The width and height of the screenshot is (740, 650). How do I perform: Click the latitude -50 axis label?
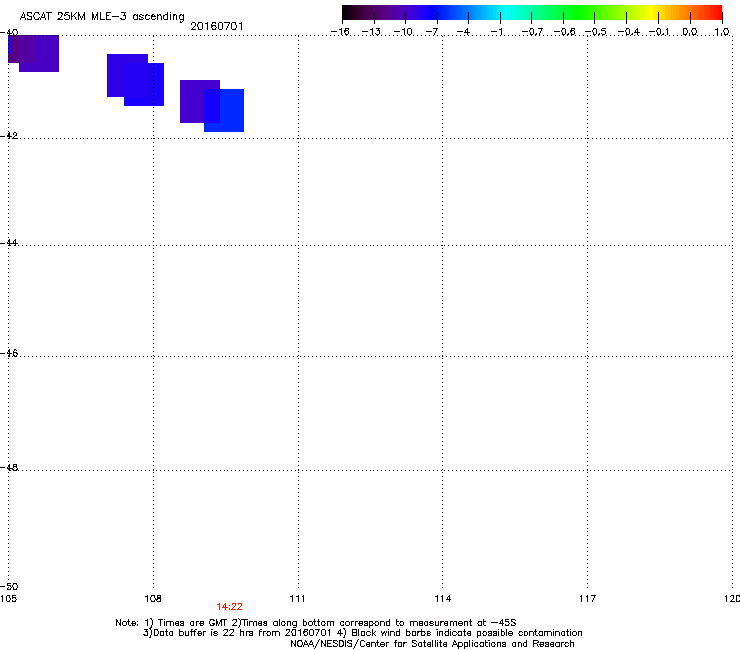[x=9, y=587]
